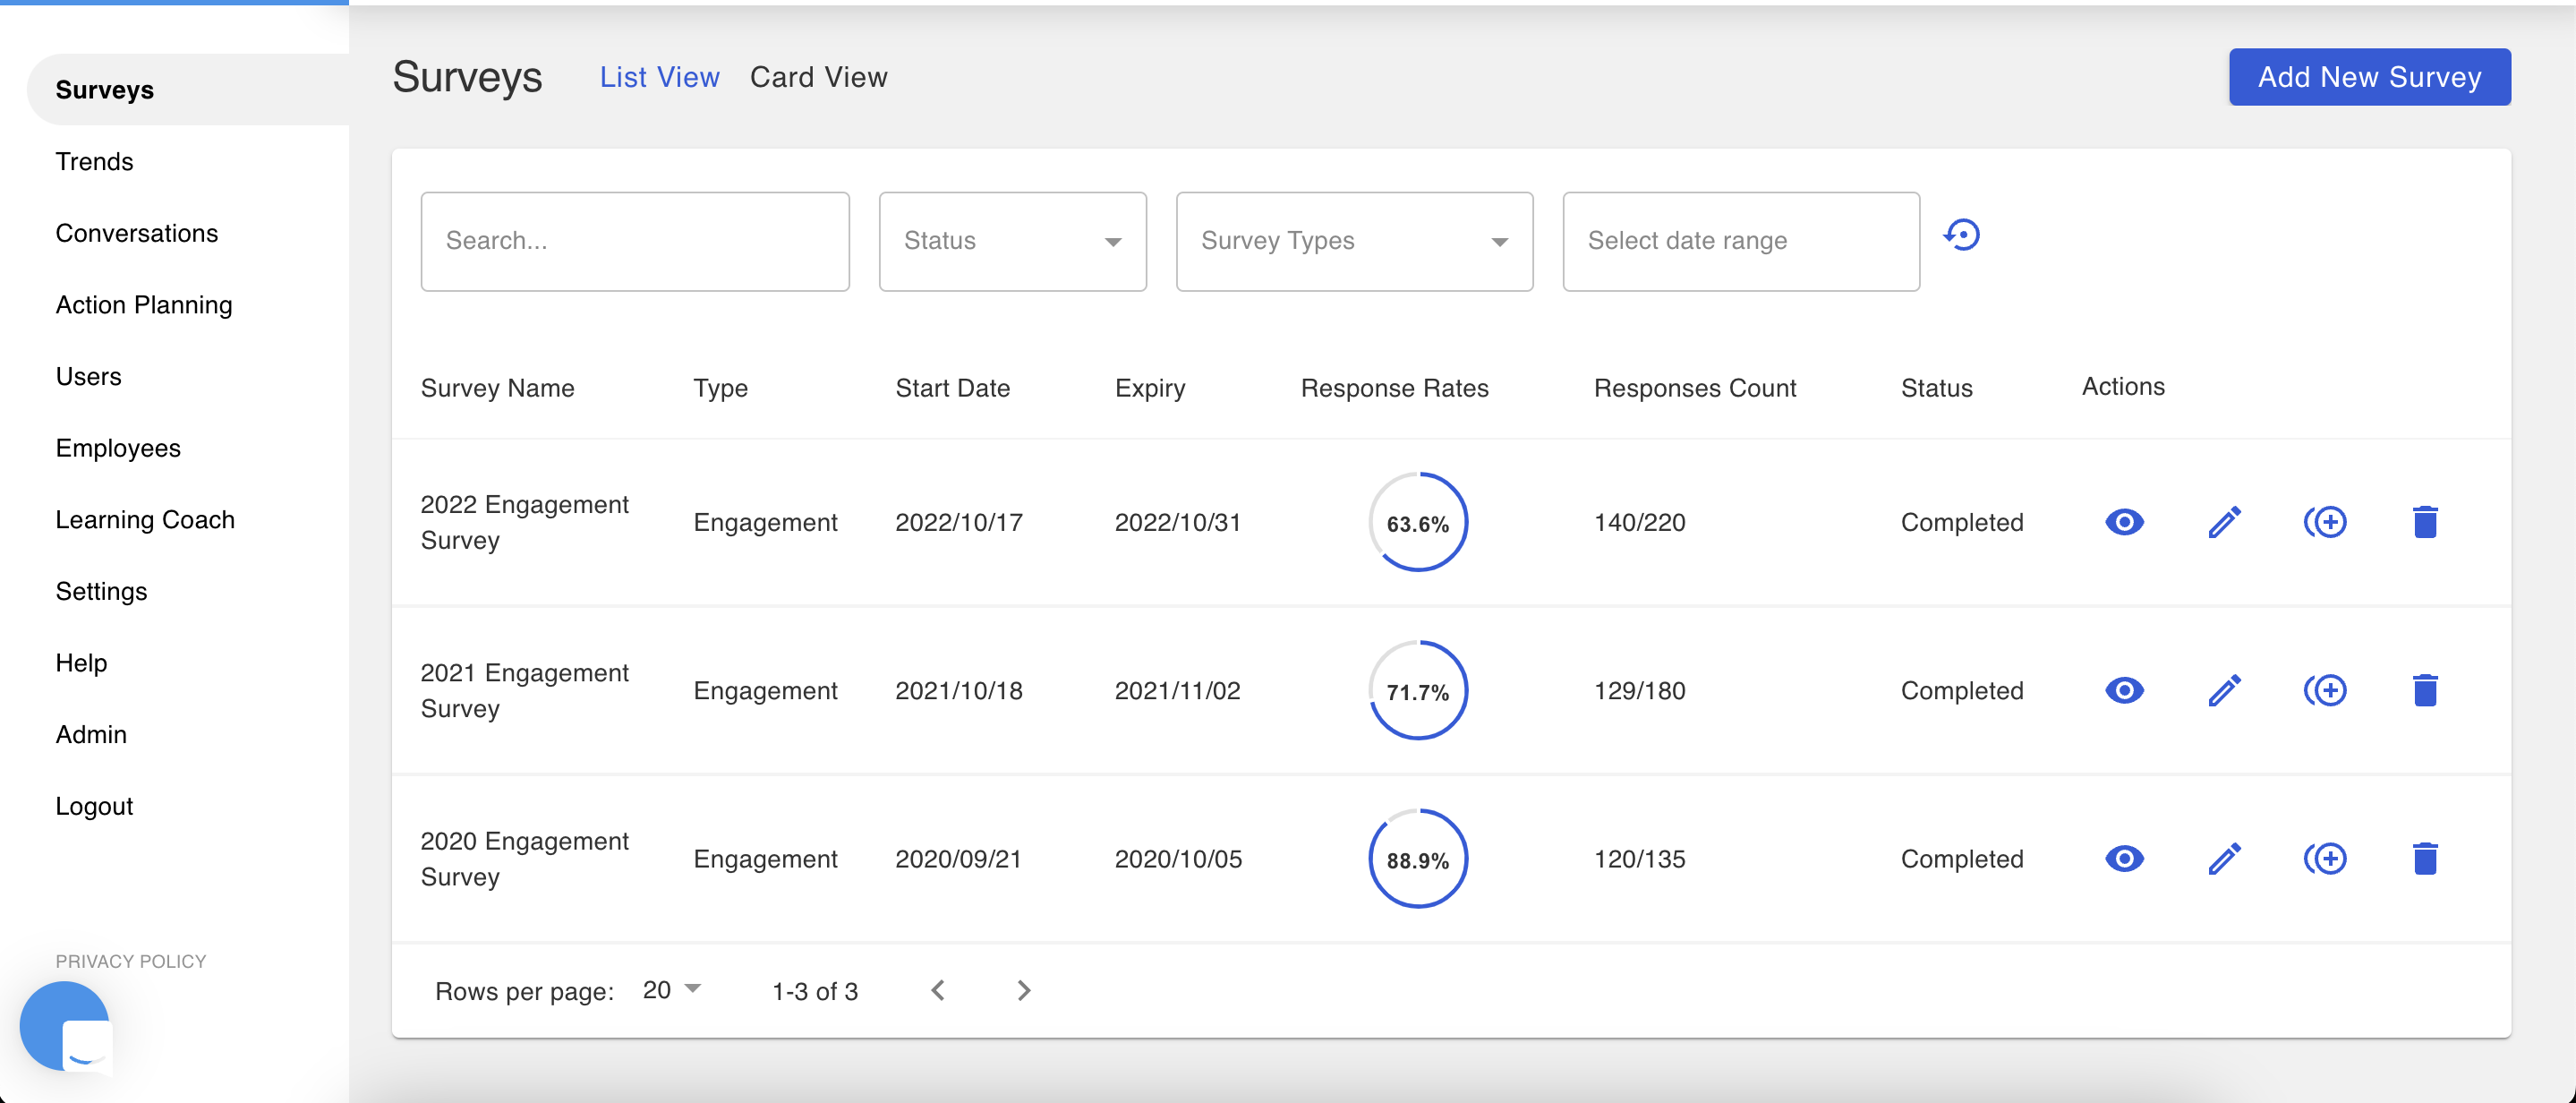Open Conversations in the sidebar
2576x1103 pixels.
(137, 233)
